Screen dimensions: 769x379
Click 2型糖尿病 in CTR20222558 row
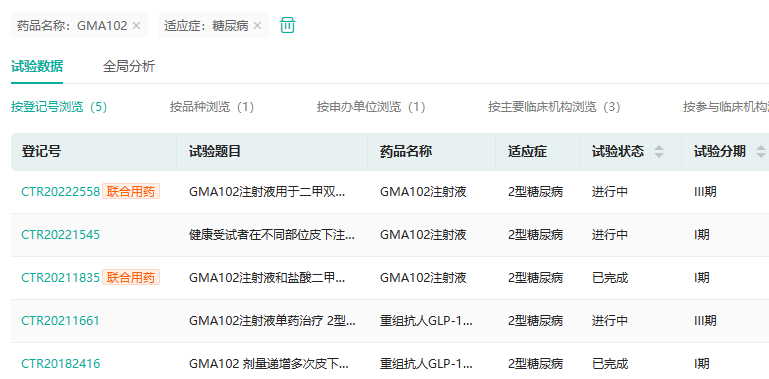pos(535,192)
